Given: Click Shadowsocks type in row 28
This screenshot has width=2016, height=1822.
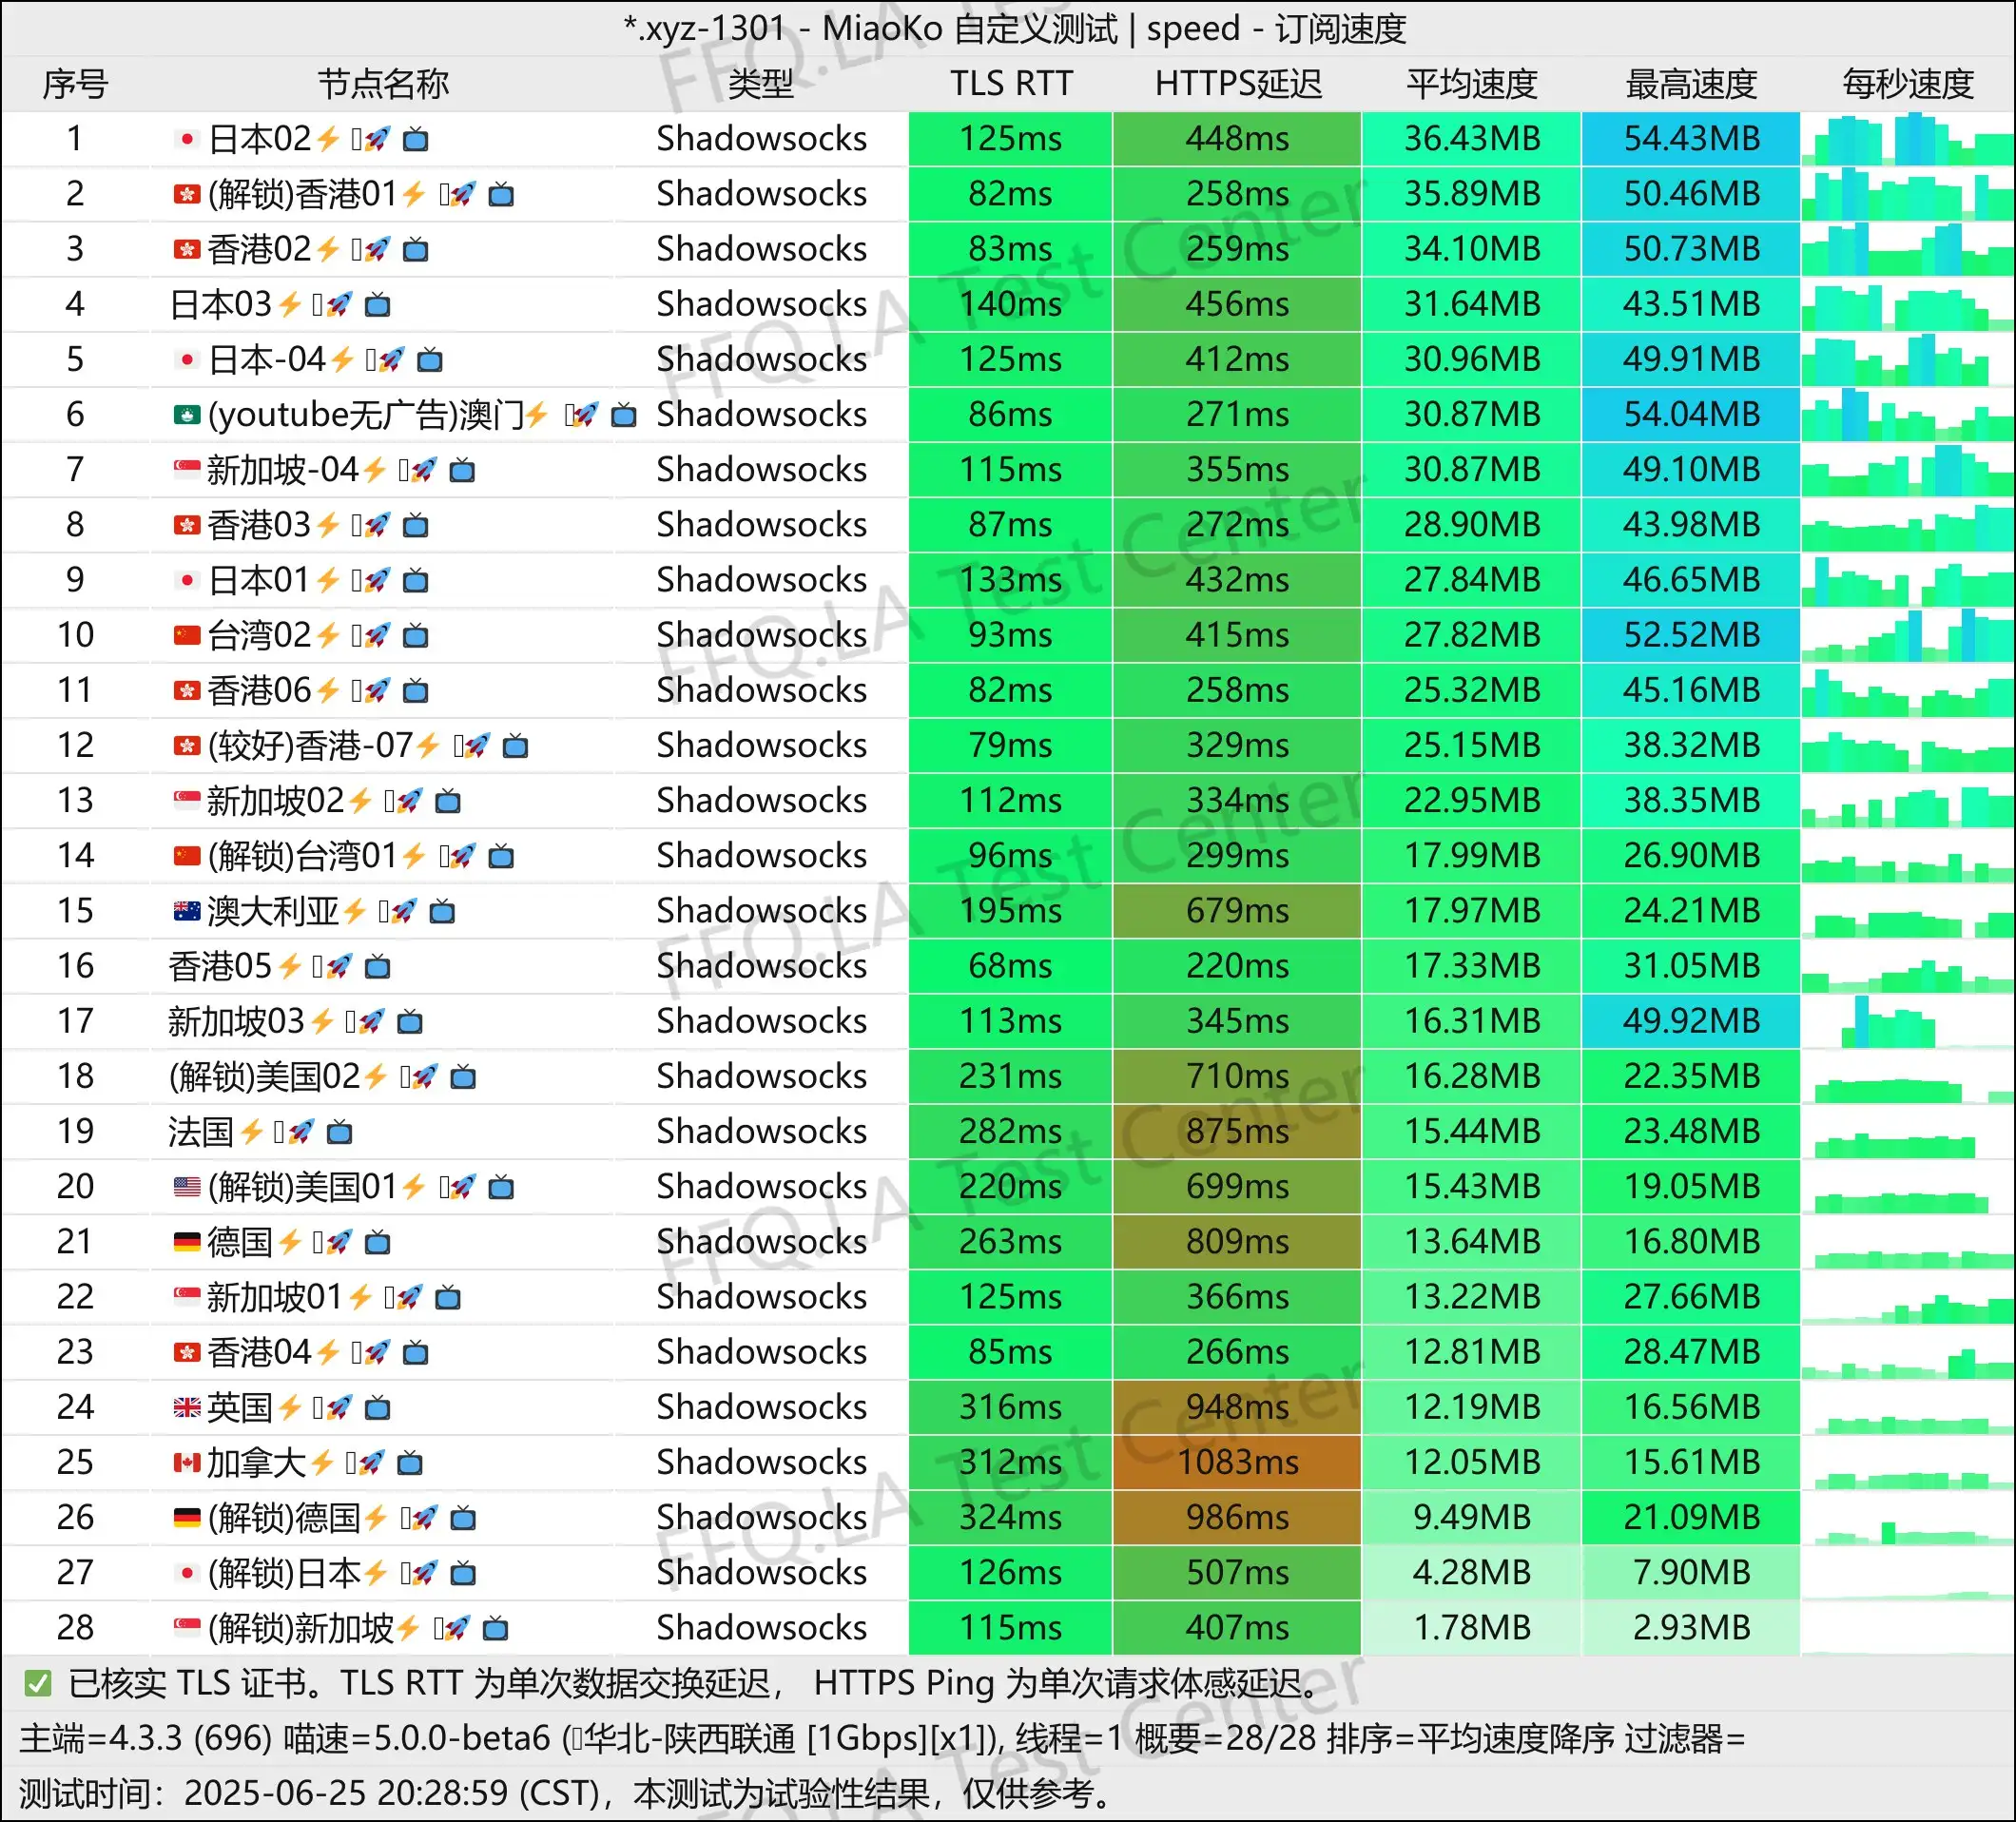Looking at the screenshot, I should point(761,1628).
